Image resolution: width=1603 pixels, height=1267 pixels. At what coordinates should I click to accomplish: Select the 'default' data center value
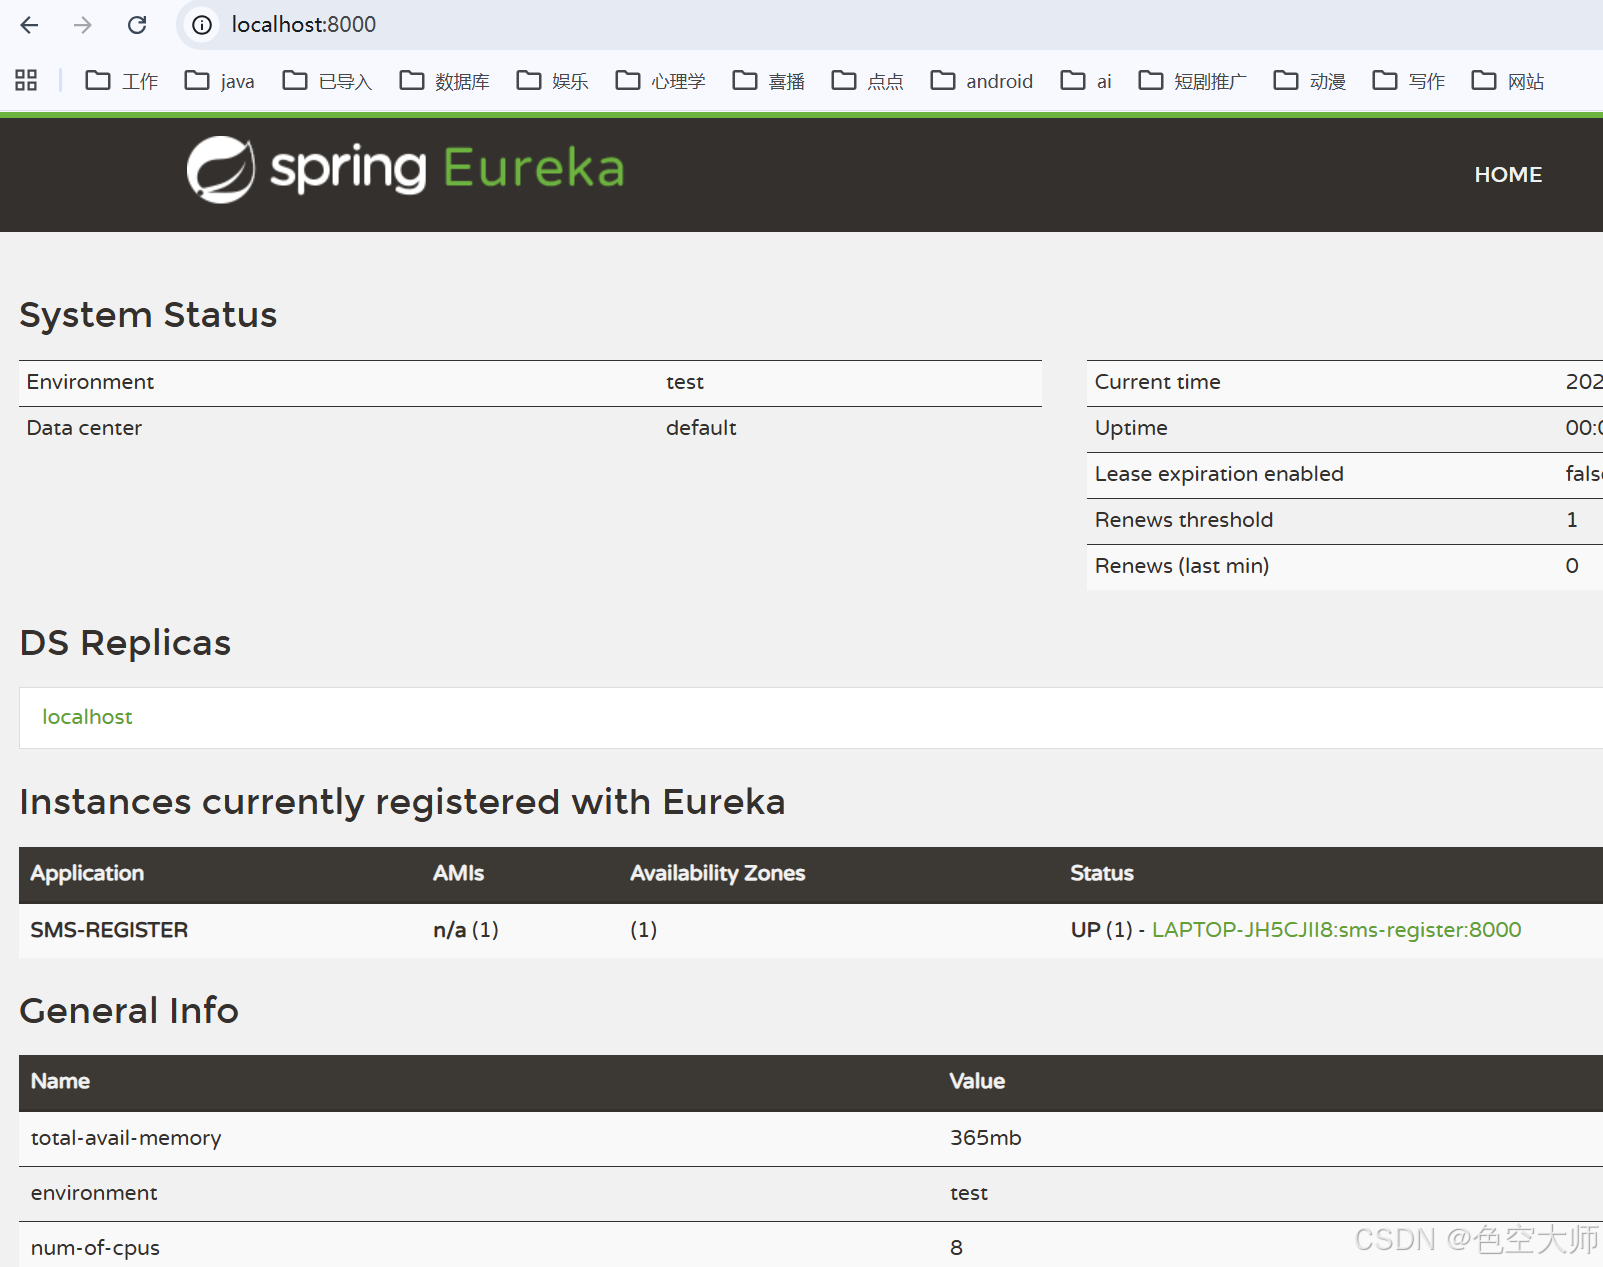[701, 428]
